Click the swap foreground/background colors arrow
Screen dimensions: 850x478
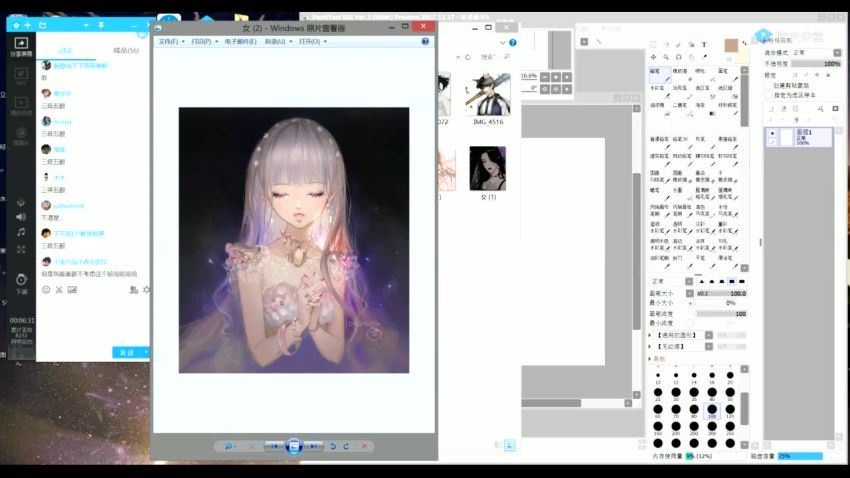pos(744,43)
